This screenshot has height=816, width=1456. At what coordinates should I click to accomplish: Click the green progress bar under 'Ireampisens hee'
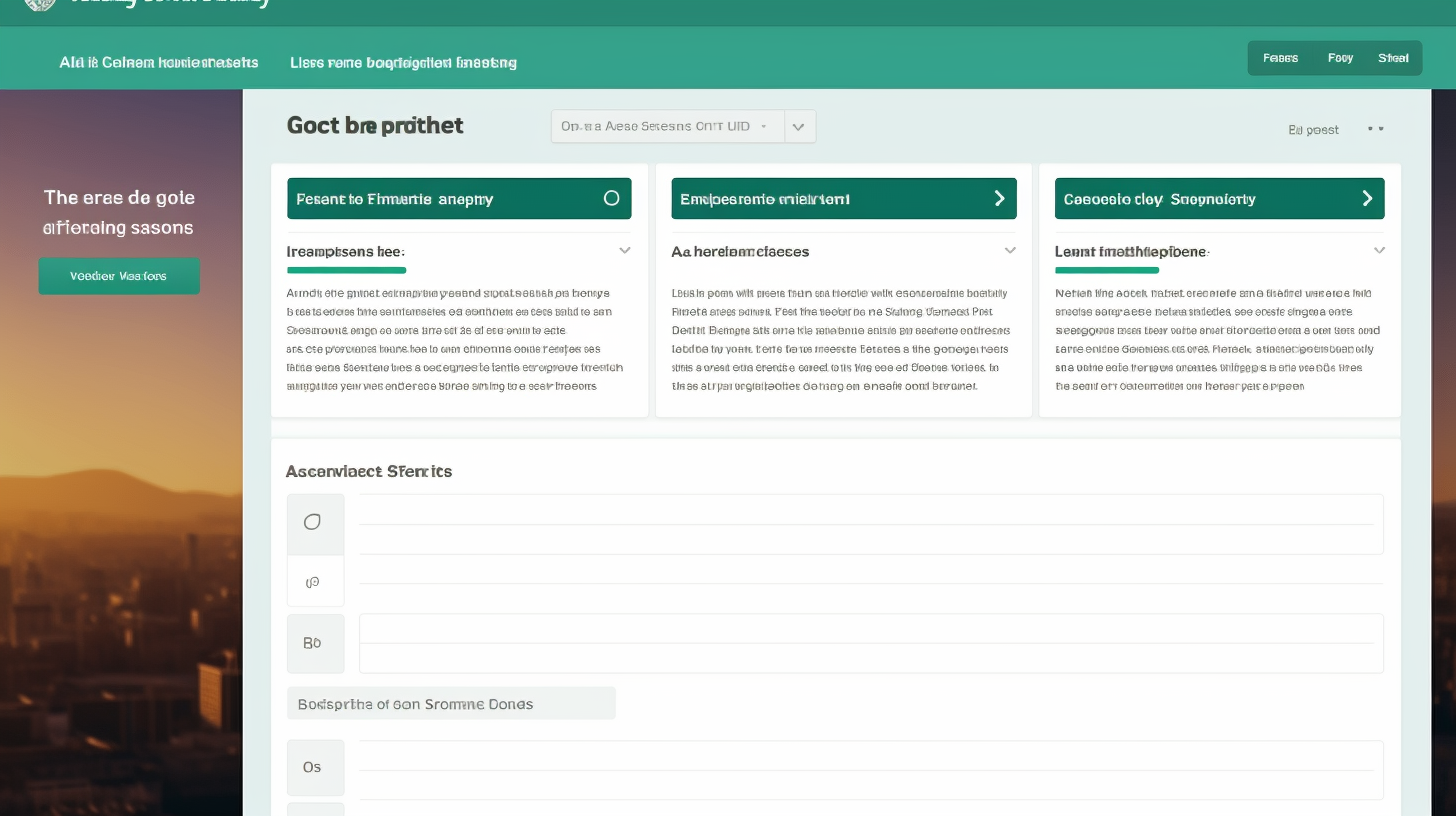[x=346, y=270]
